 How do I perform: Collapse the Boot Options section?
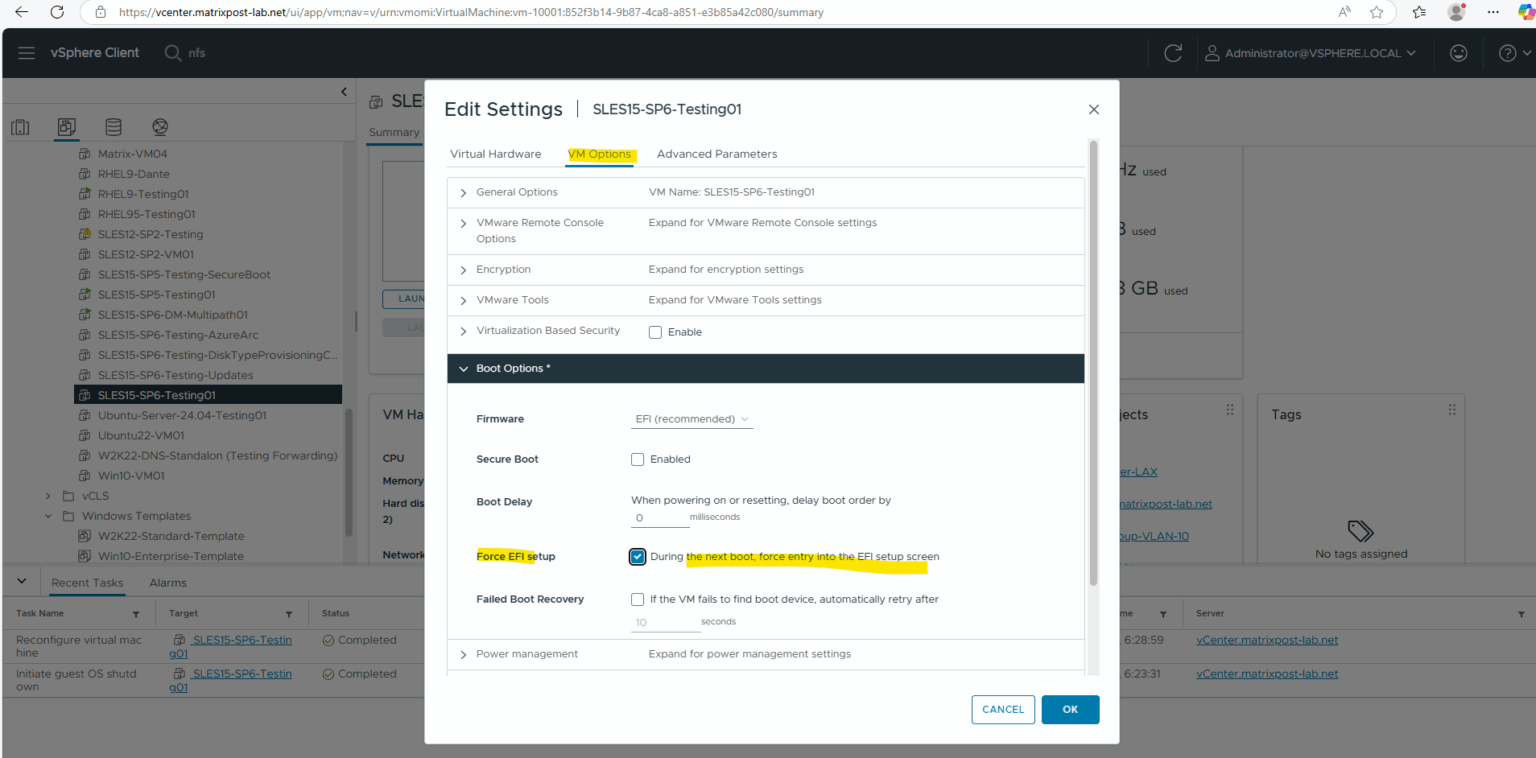pos(464,369)
